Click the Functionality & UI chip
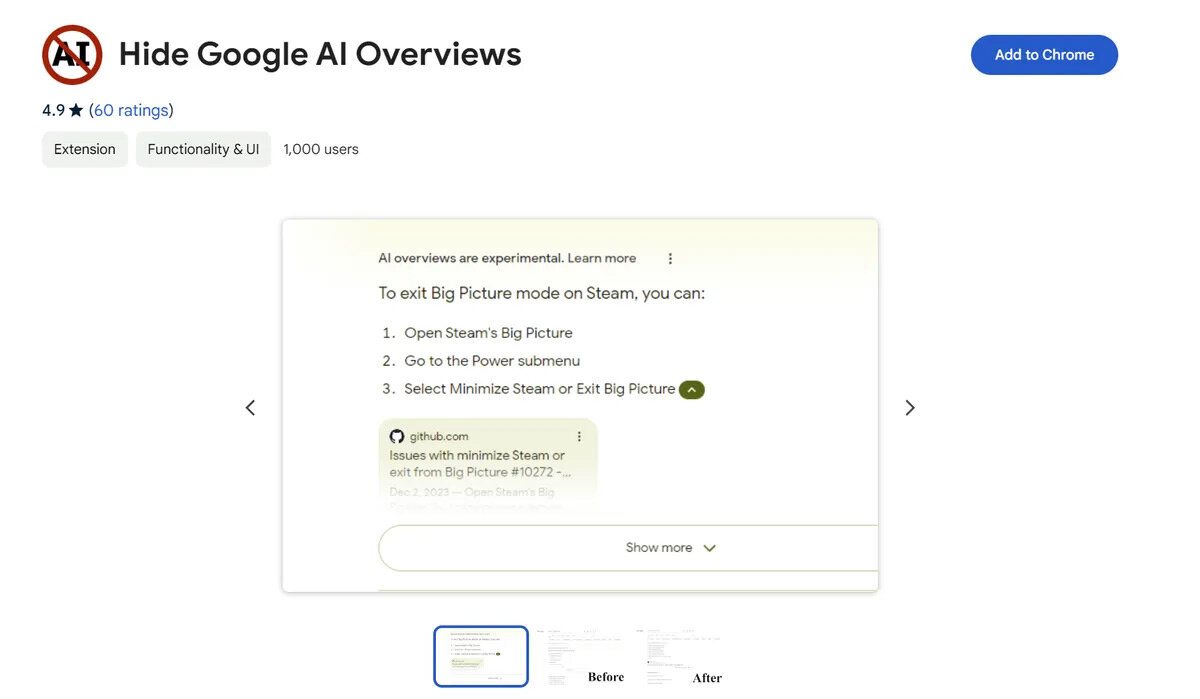1200x699 pixels. pyautogui.click(x=203, y=149)
